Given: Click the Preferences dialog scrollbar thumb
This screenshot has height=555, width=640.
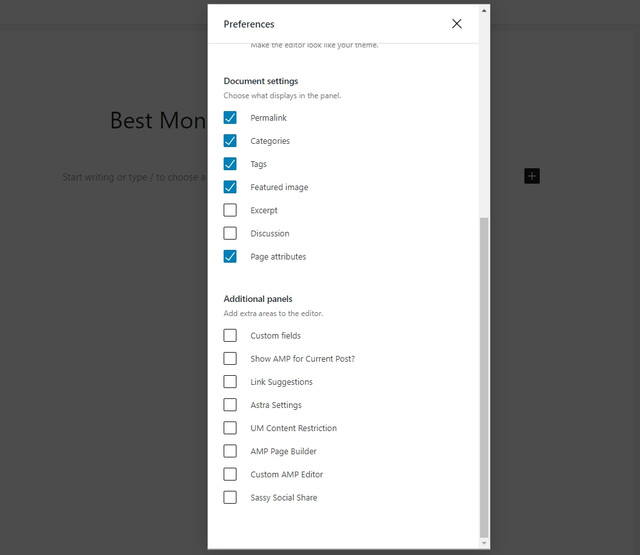Looking at the screenshot, I should coord(484,377).
